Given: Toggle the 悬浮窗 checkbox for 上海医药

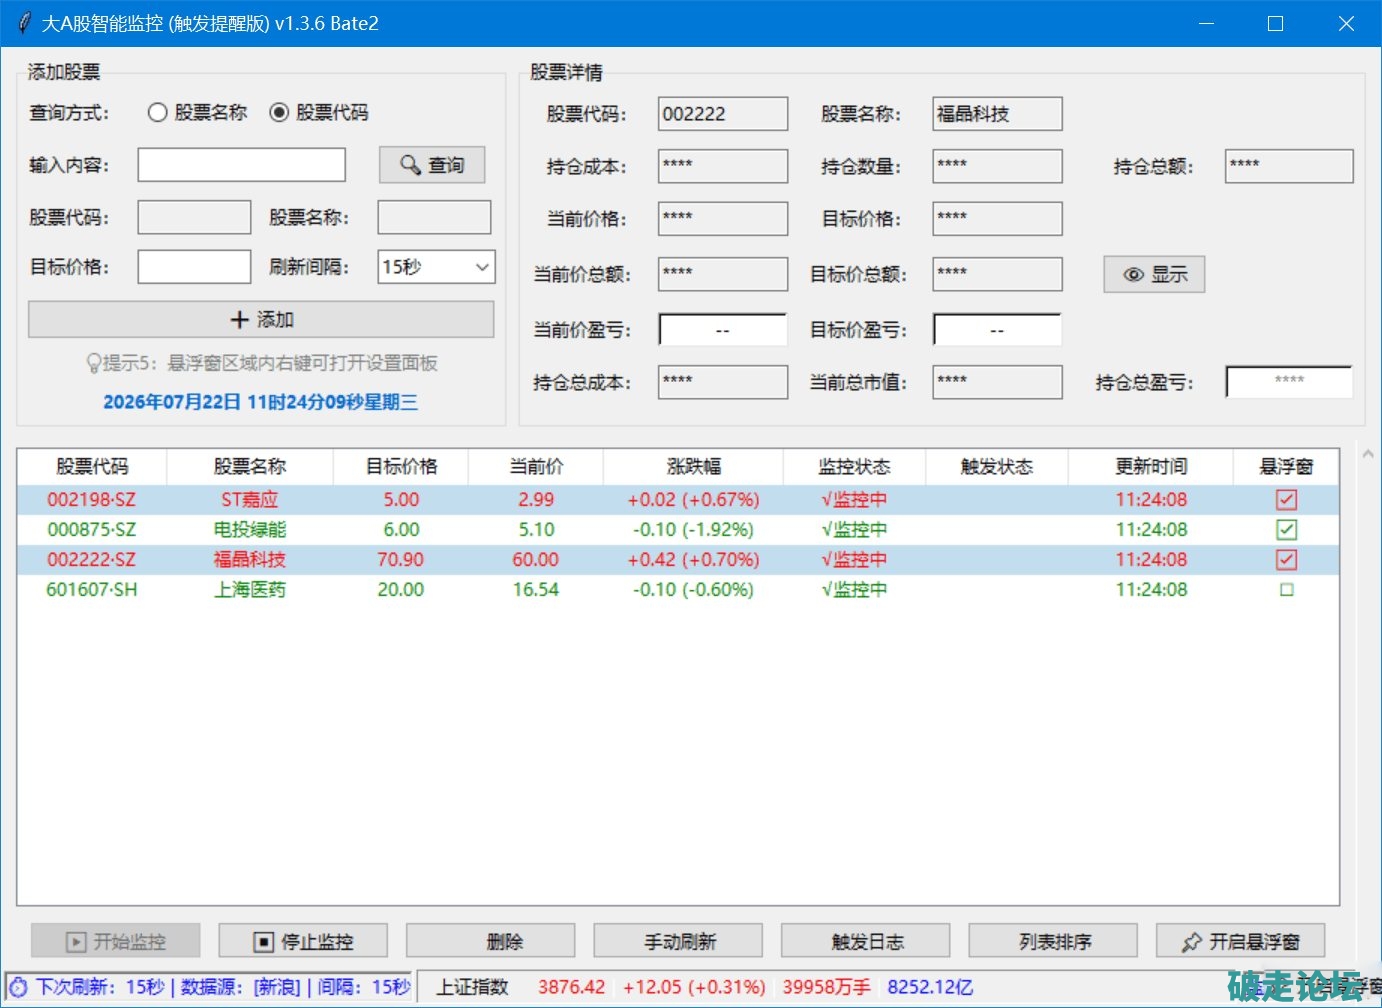Looking at the screenshot, I should click(x=1287, y=590).
